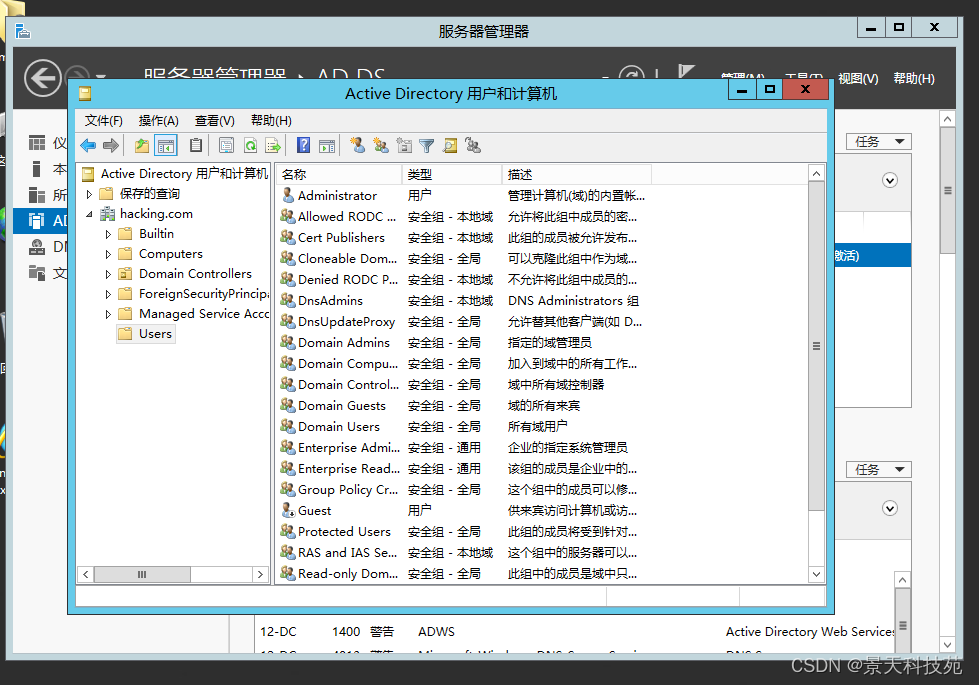This screenshot has width=979, height=685.
Task: Expand the Domain Controllers arrow
Action: (108, 274)
